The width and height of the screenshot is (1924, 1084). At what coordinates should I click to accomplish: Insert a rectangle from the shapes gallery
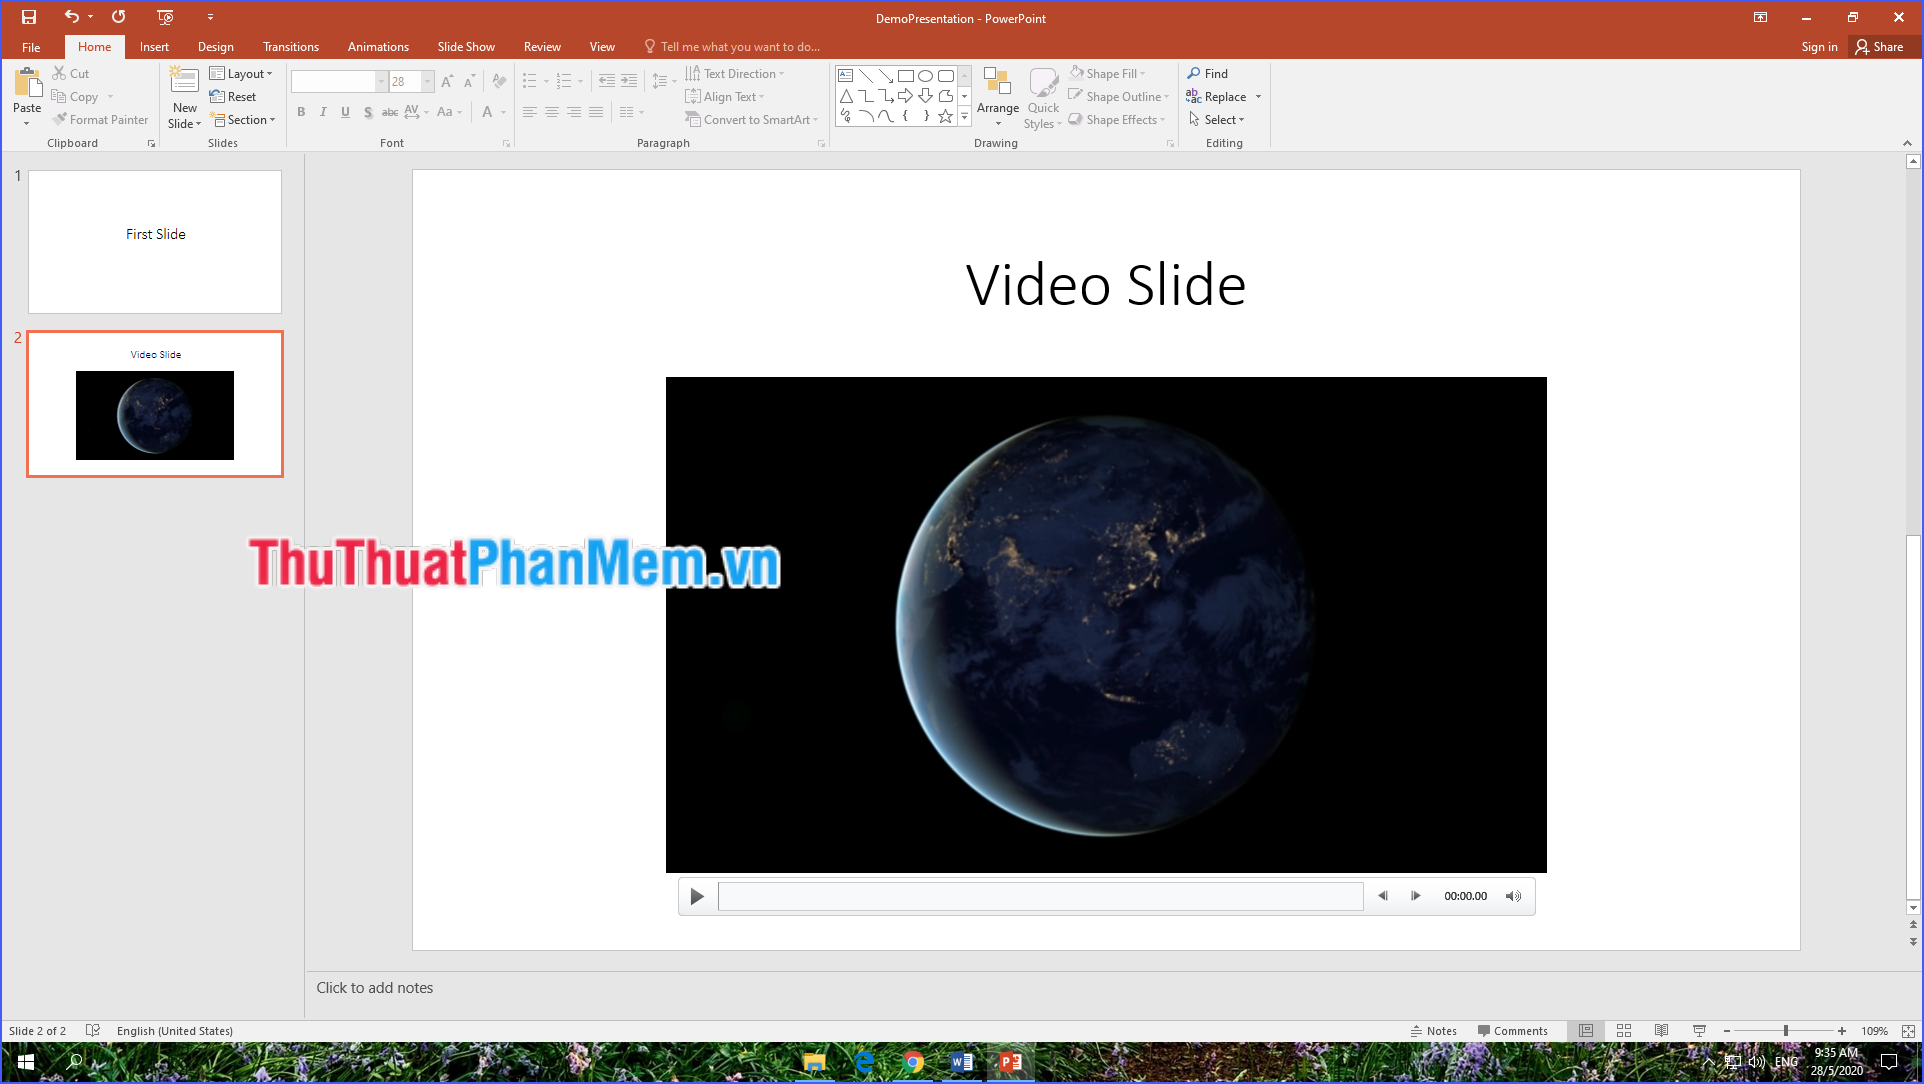click(x=905, y=74)
